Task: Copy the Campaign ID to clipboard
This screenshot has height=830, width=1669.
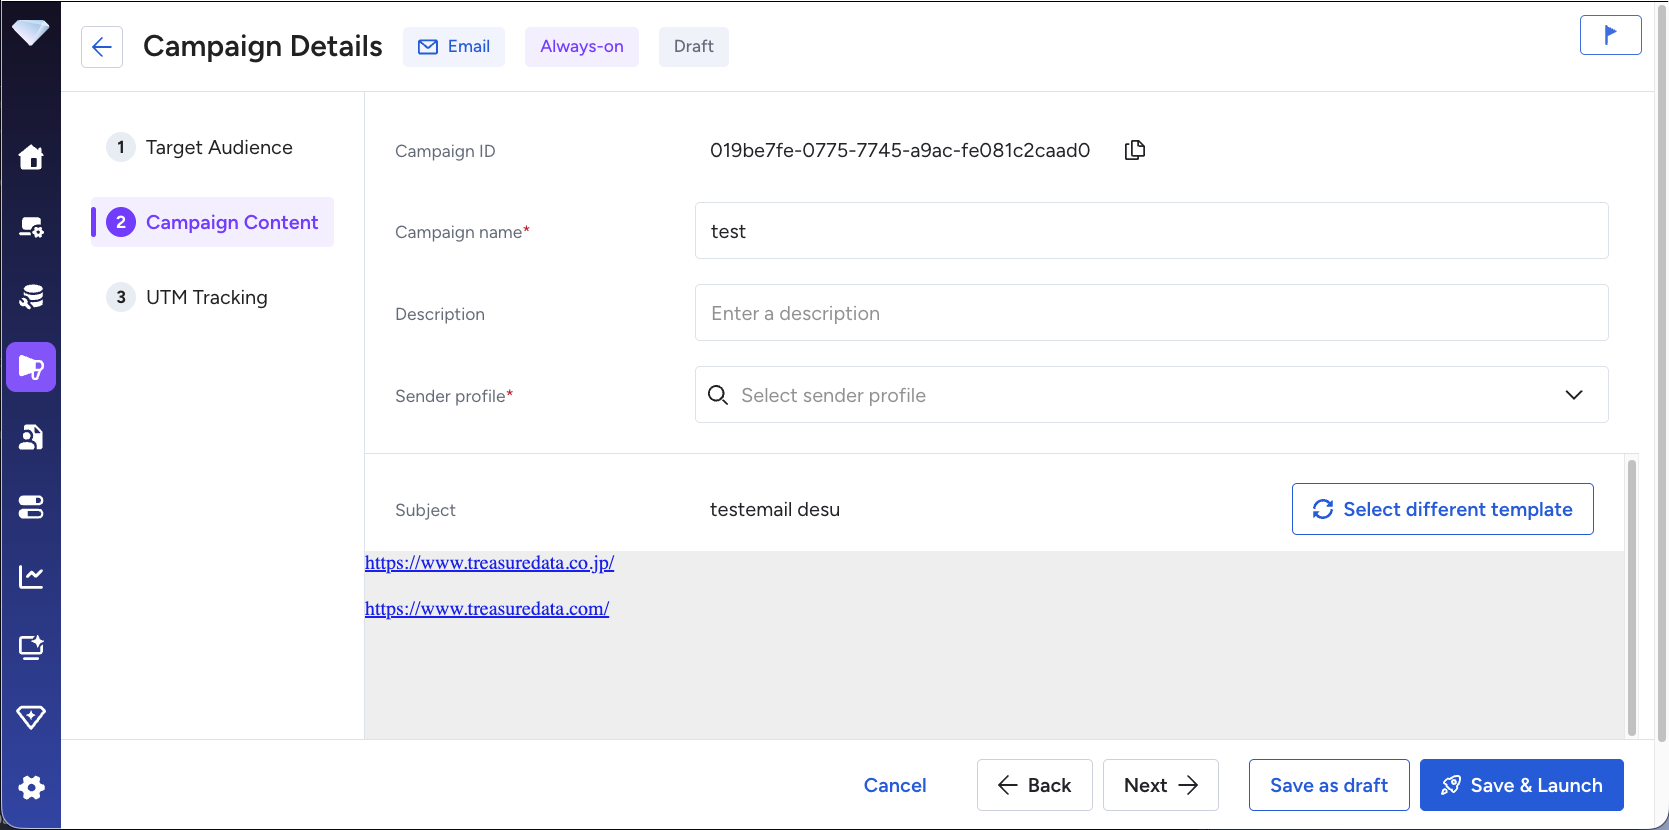Action: 1134,150
